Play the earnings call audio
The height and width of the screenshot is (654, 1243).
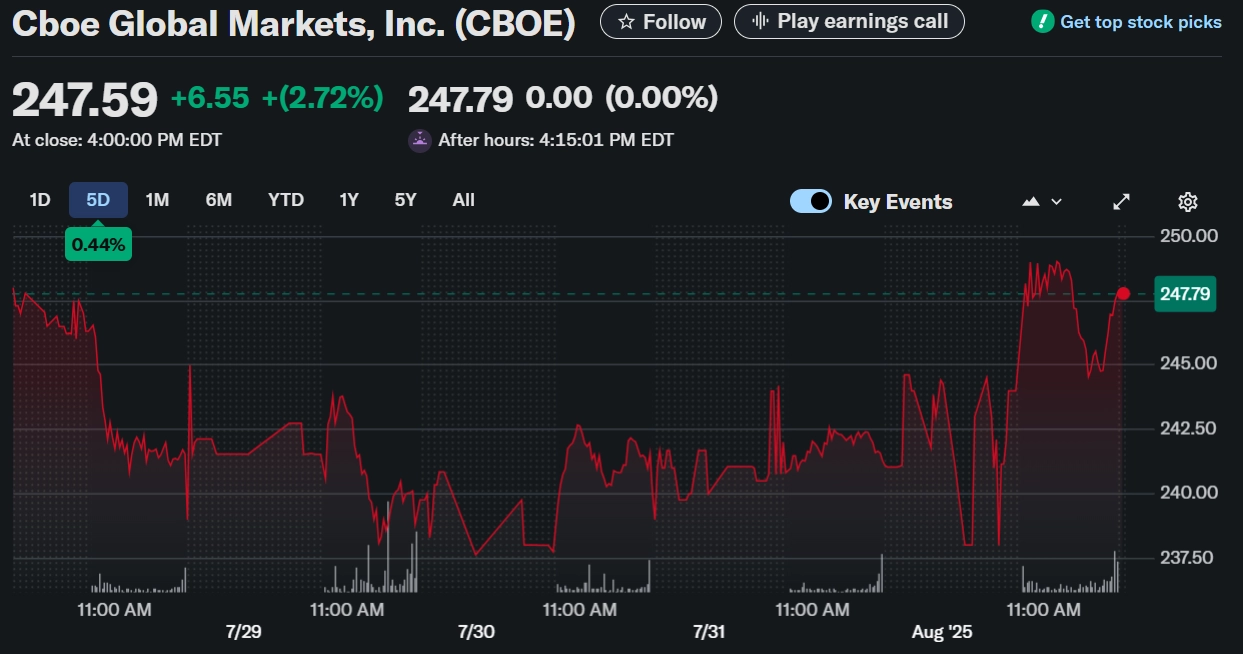(x=849, y=21)
